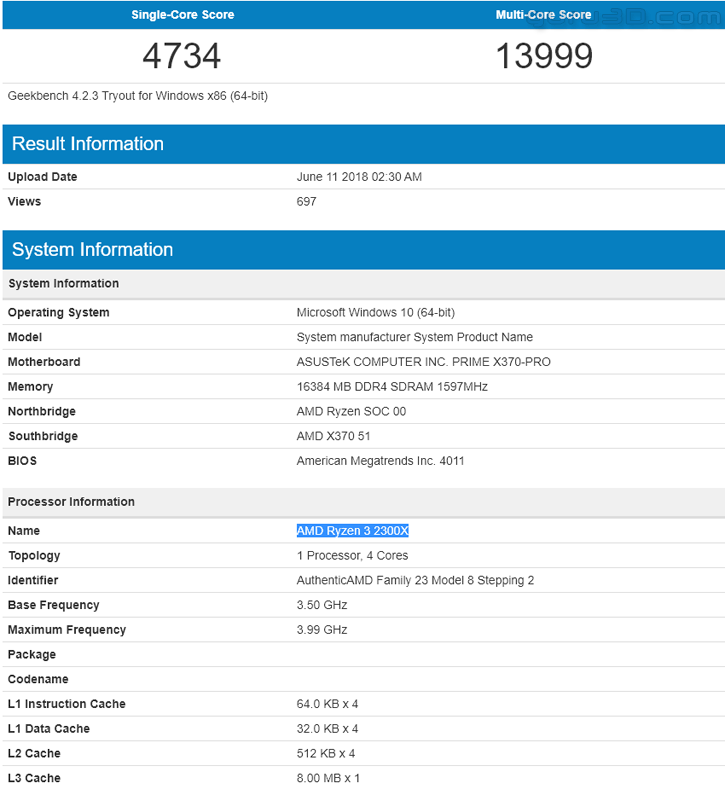Select the Multi-Core Score header label

pyautogui.click(x=543, y=15)
